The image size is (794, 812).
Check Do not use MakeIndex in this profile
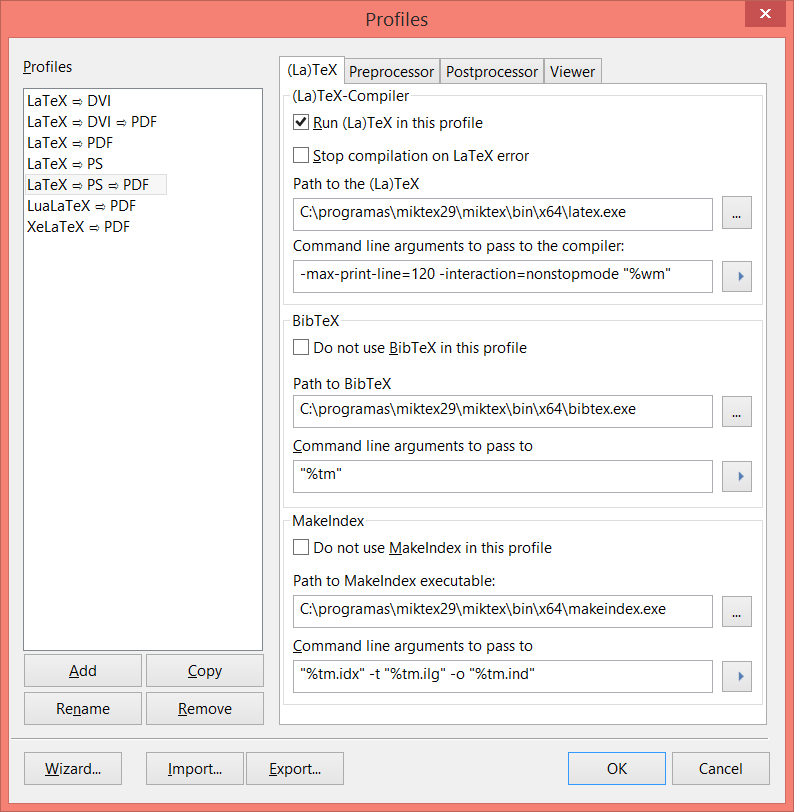pos(301,547)
